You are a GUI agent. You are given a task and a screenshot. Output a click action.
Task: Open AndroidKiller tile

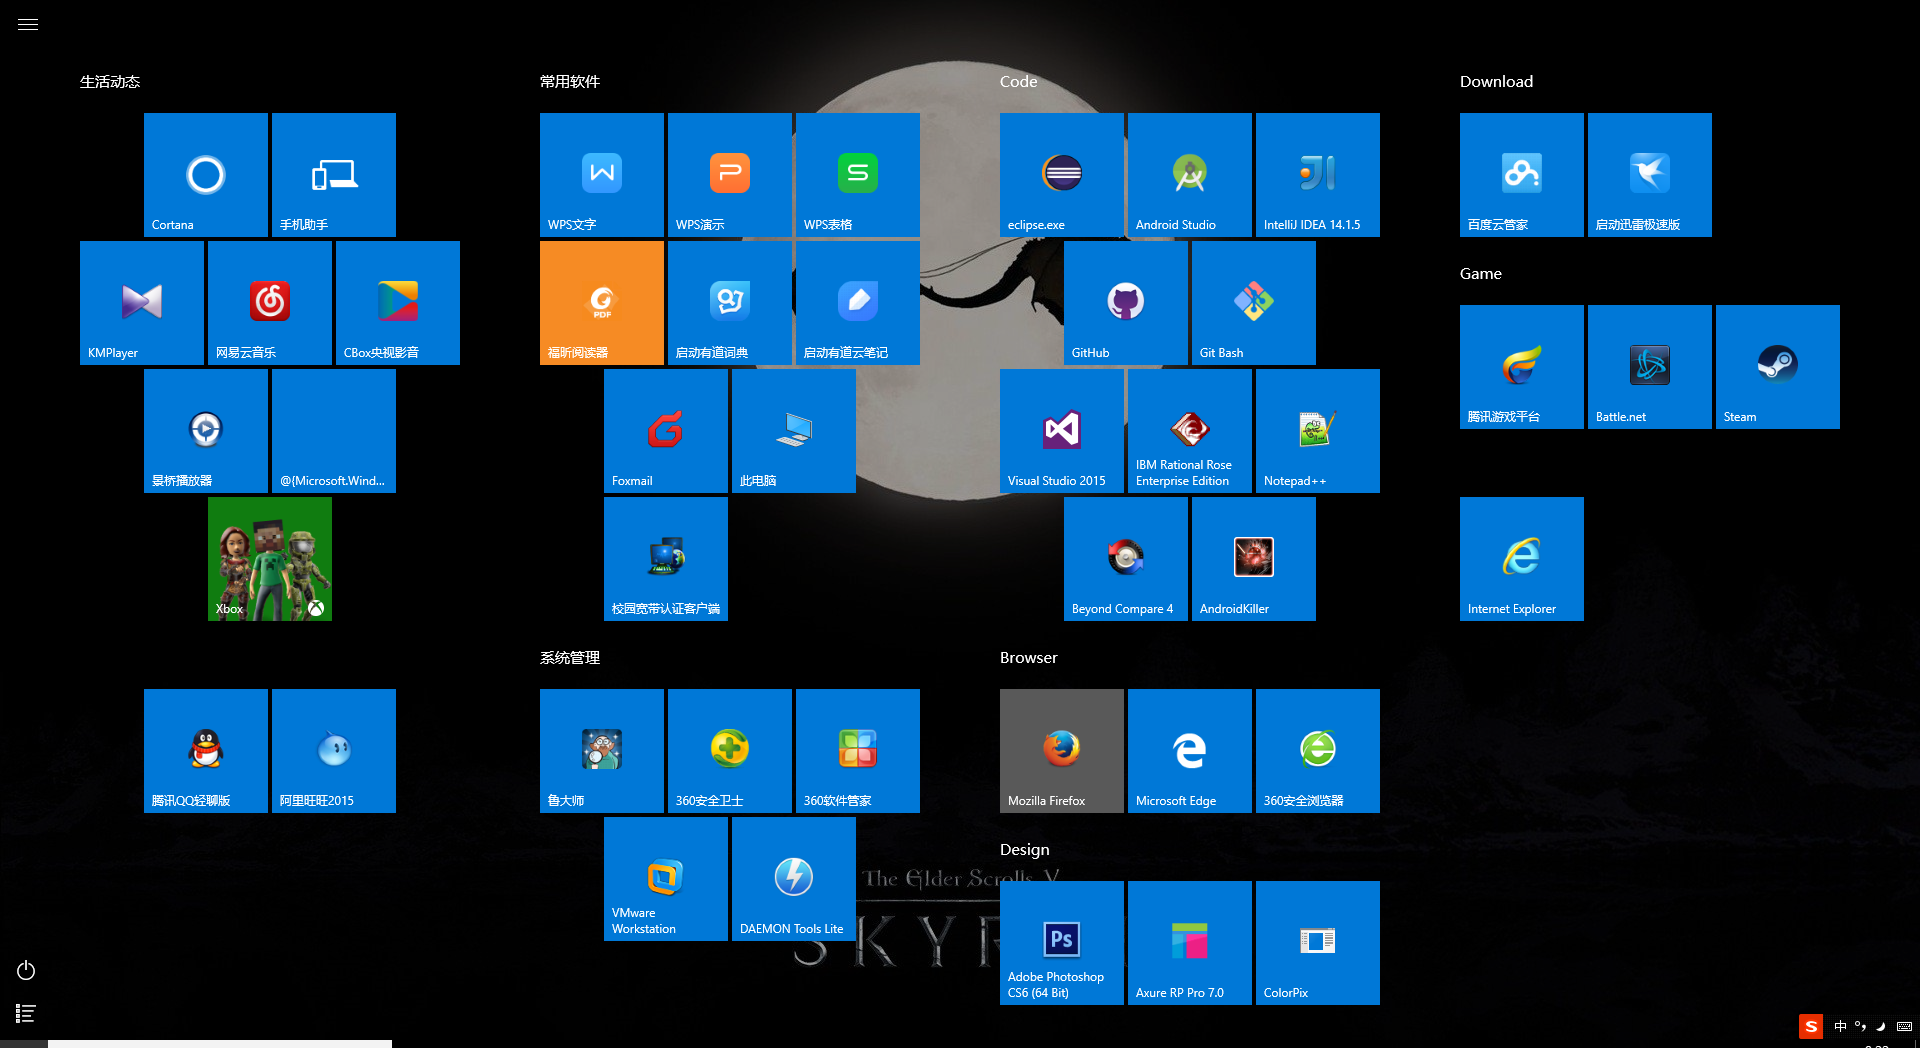pos(1254,559)
